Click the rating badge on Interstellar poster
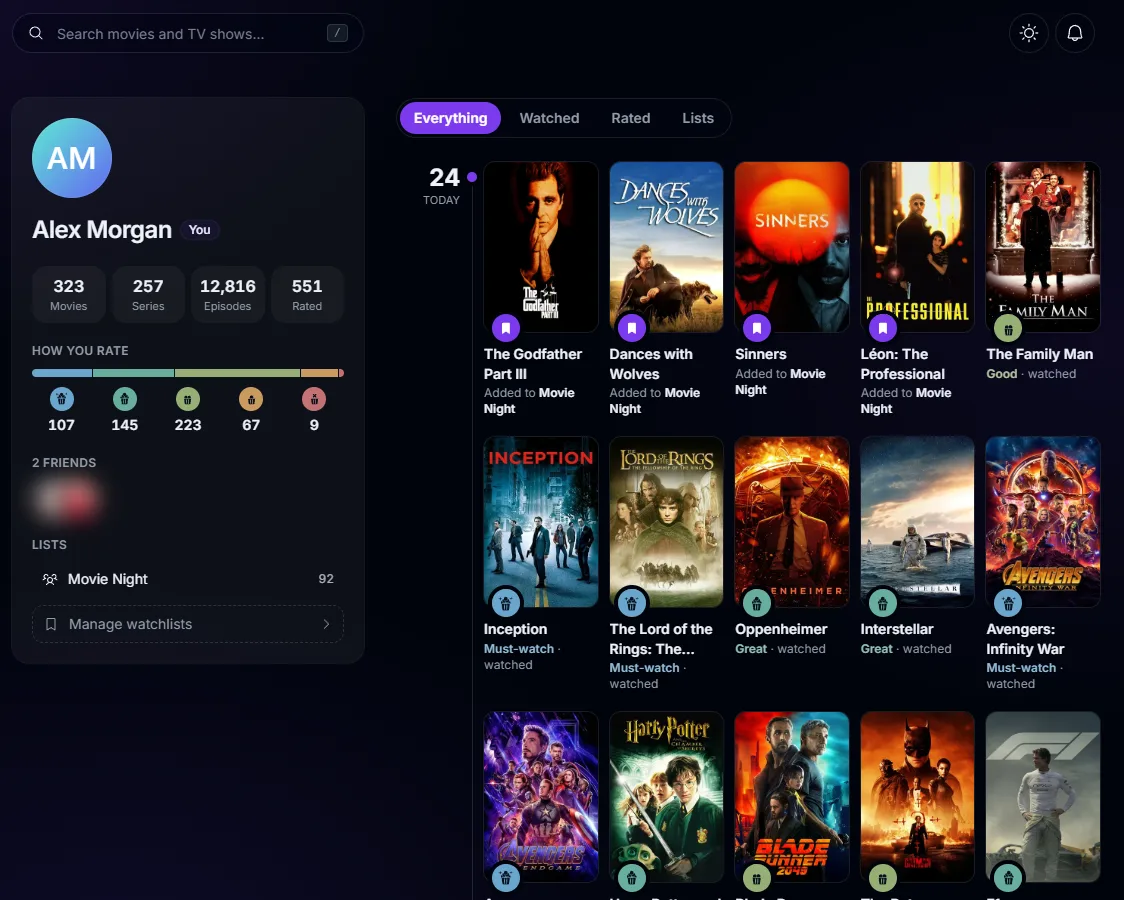The width and height of the screenshot is (1124, 900). [x=882, y=603]
